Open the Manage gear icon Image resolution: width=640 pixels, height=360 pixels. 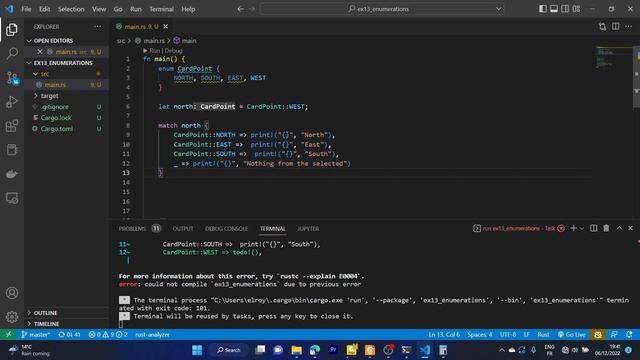pyautogui.click(x=12, y=317)
